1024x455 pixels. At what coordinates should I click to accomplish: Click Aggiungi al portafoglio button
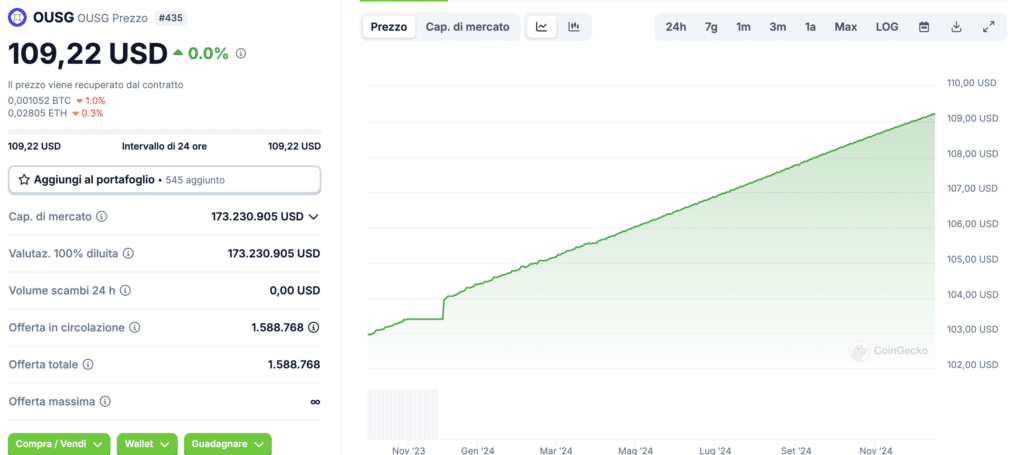(x=164, y=180)
